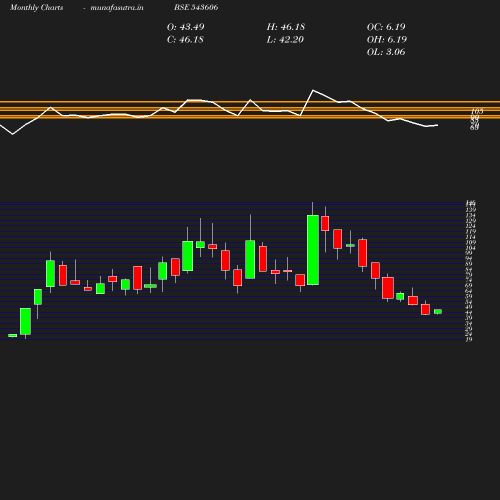The image size is (500, 500).
Task: Click the final small green candlestick
Action: point(438,311)
